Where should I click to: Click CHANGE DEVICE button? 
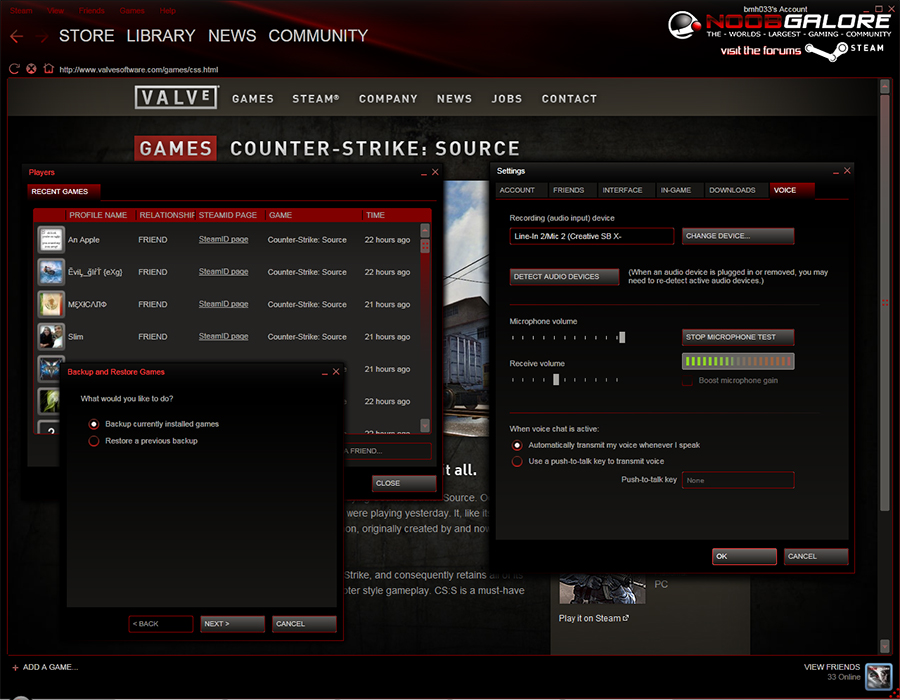coord(738,236)
